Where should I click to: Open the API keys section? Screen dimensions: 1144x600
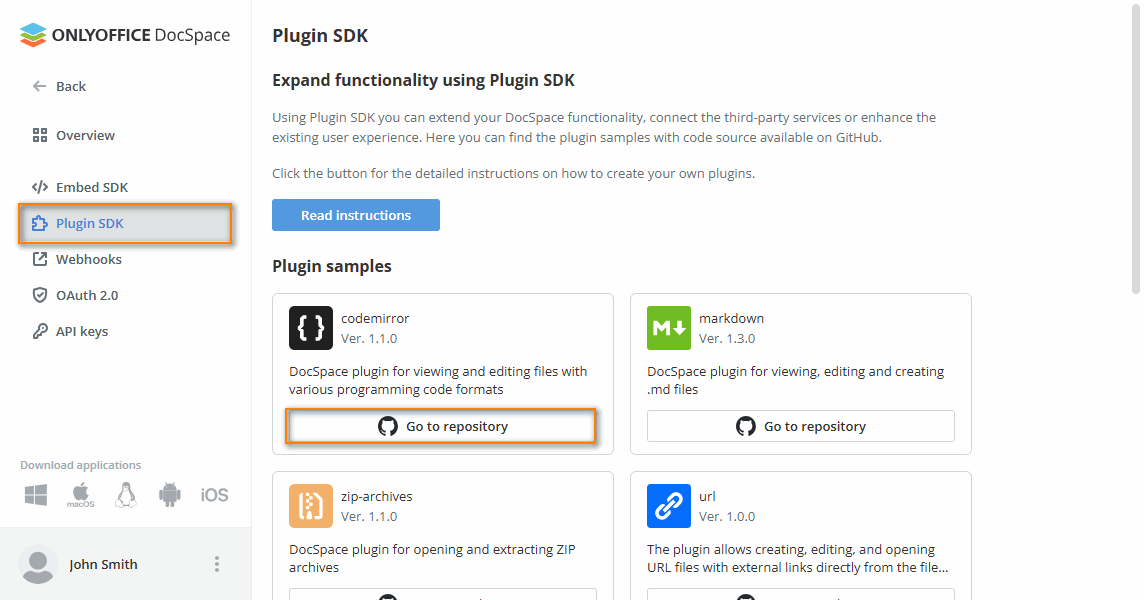(70, 331)
